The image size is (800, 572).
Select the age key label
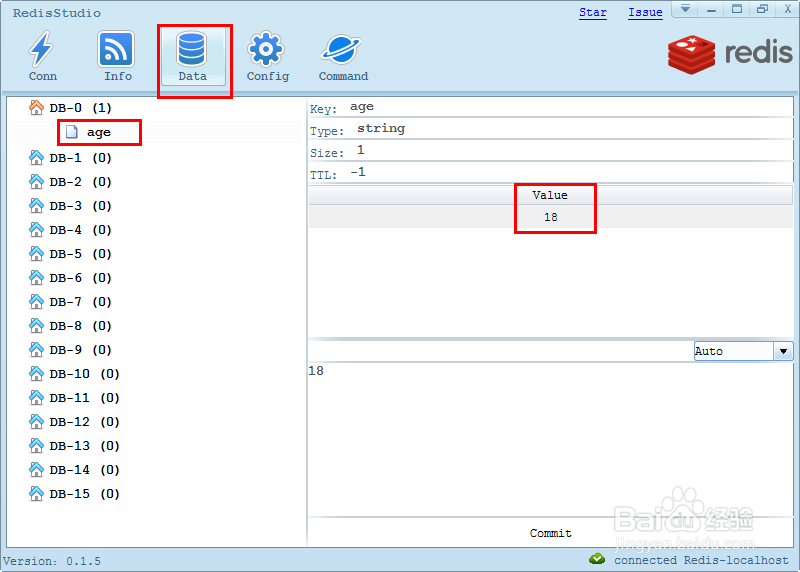pyautogui.click(x=98, y=133)
